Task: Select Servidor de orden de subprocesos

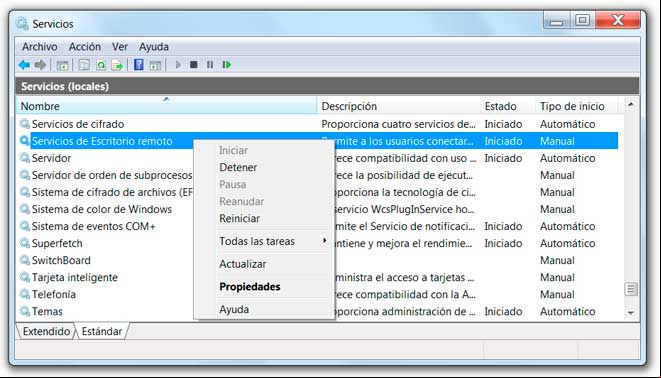Action: [112, 175]
